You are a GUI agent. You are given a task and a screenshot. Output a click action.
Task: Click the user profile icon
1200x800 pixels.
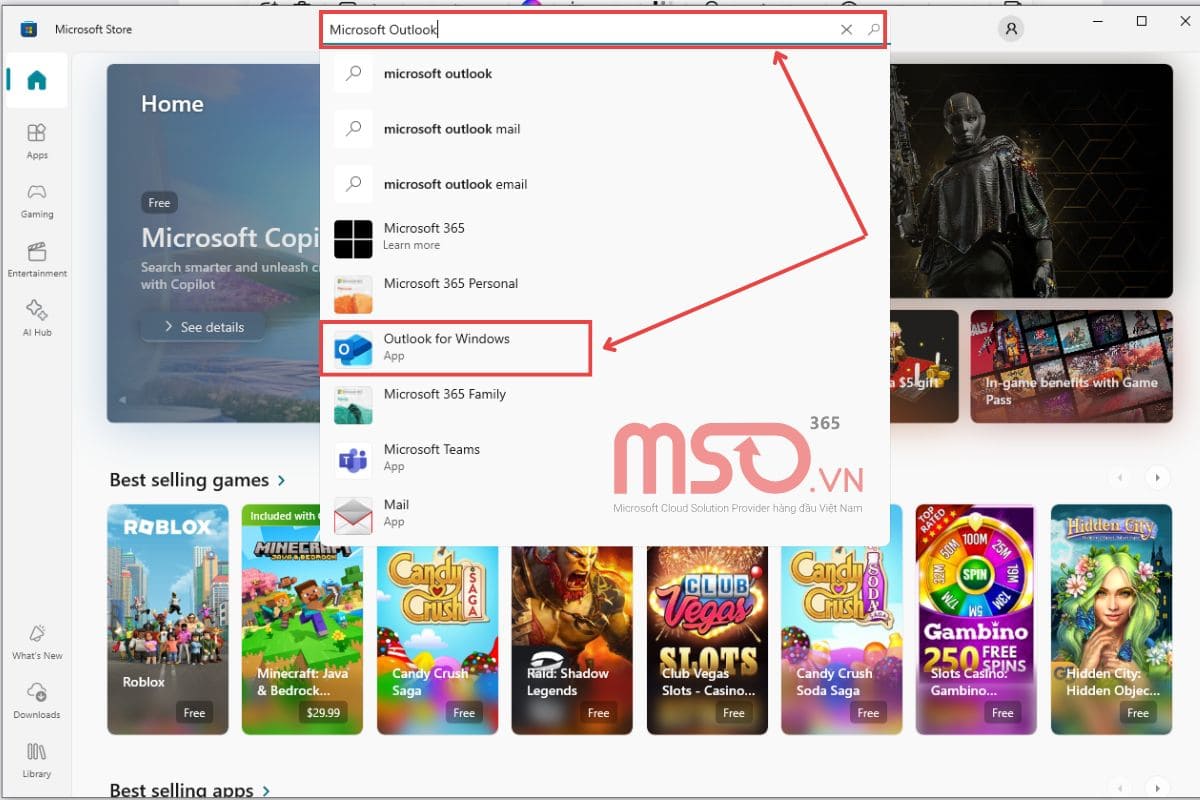[x=1011, y=29]
